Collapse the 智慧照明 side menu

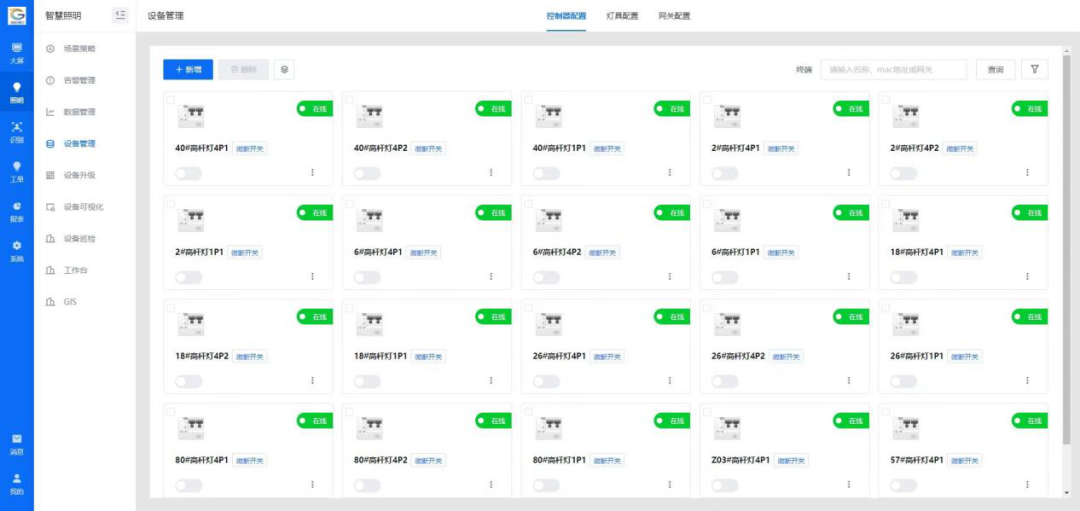click(x=120, y=15)
